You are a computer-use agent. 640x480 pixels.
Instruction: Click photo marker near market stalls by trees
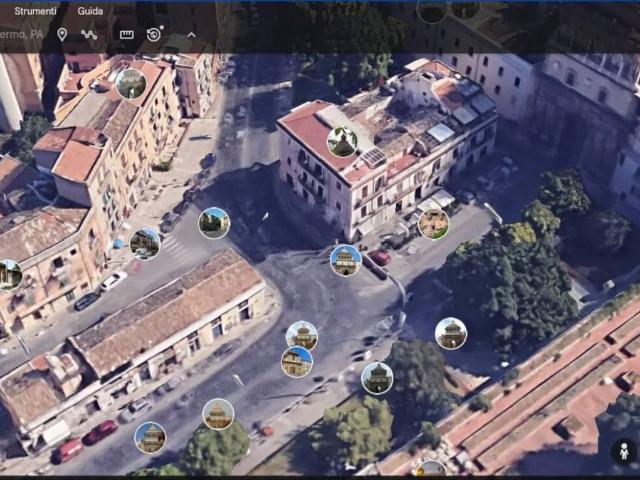point(433,224)
